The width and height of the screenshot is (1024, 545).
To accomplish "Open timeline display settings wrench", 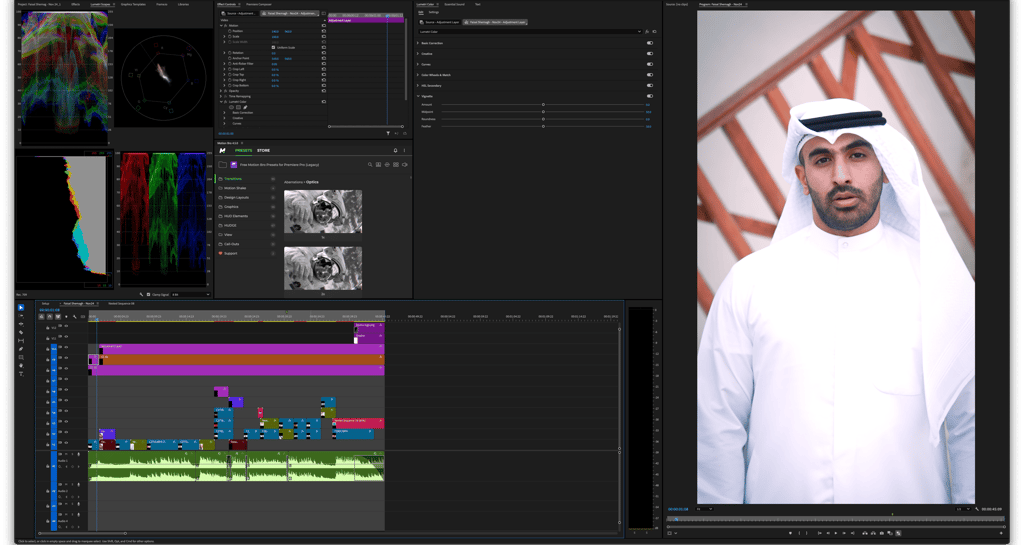I will pyautogui.click(x=74, y=317).
